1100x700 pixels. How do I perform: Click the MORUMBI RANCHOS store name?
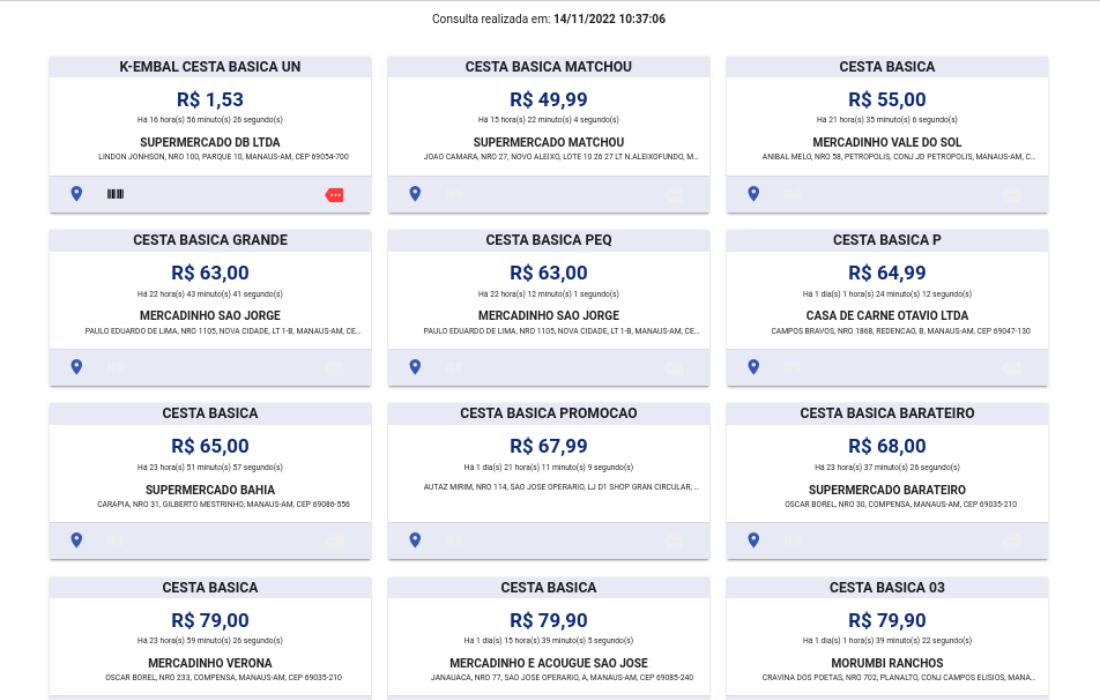click(x=887, y=662)
